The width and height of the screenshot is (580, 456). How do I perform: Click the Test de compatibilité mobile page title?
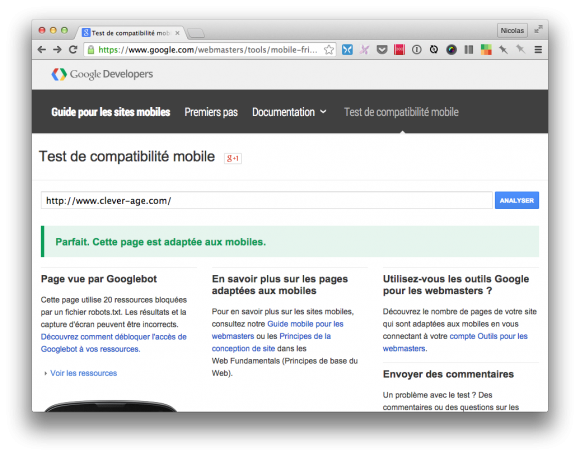127,156
